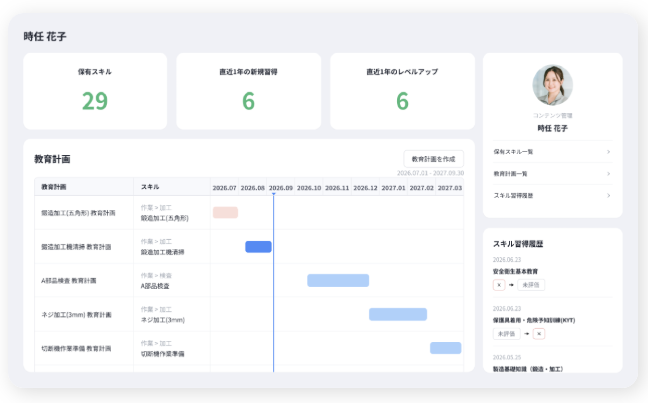Click profile photo of 時任 花子

(553, 85)
